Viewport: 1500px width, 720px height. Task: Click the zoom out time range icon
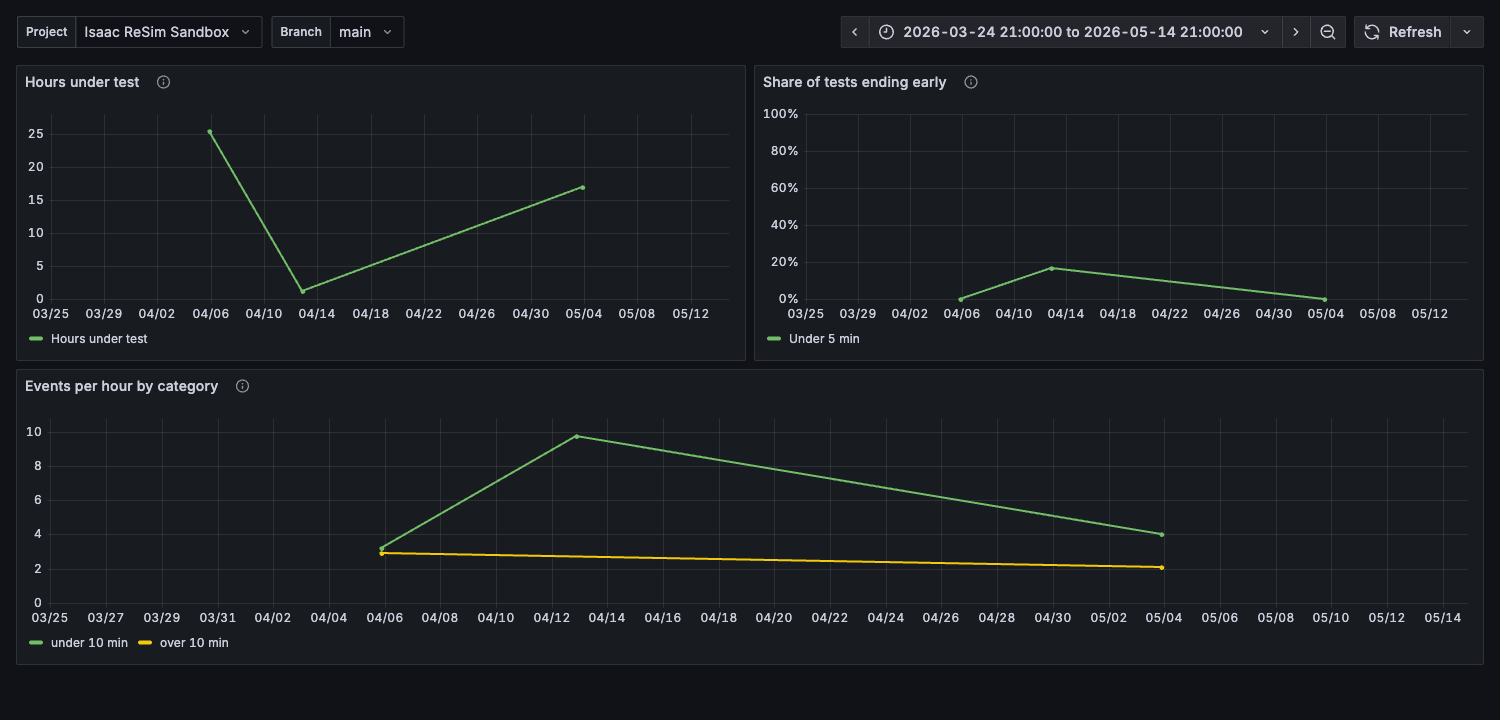(x=1328, y=32)
